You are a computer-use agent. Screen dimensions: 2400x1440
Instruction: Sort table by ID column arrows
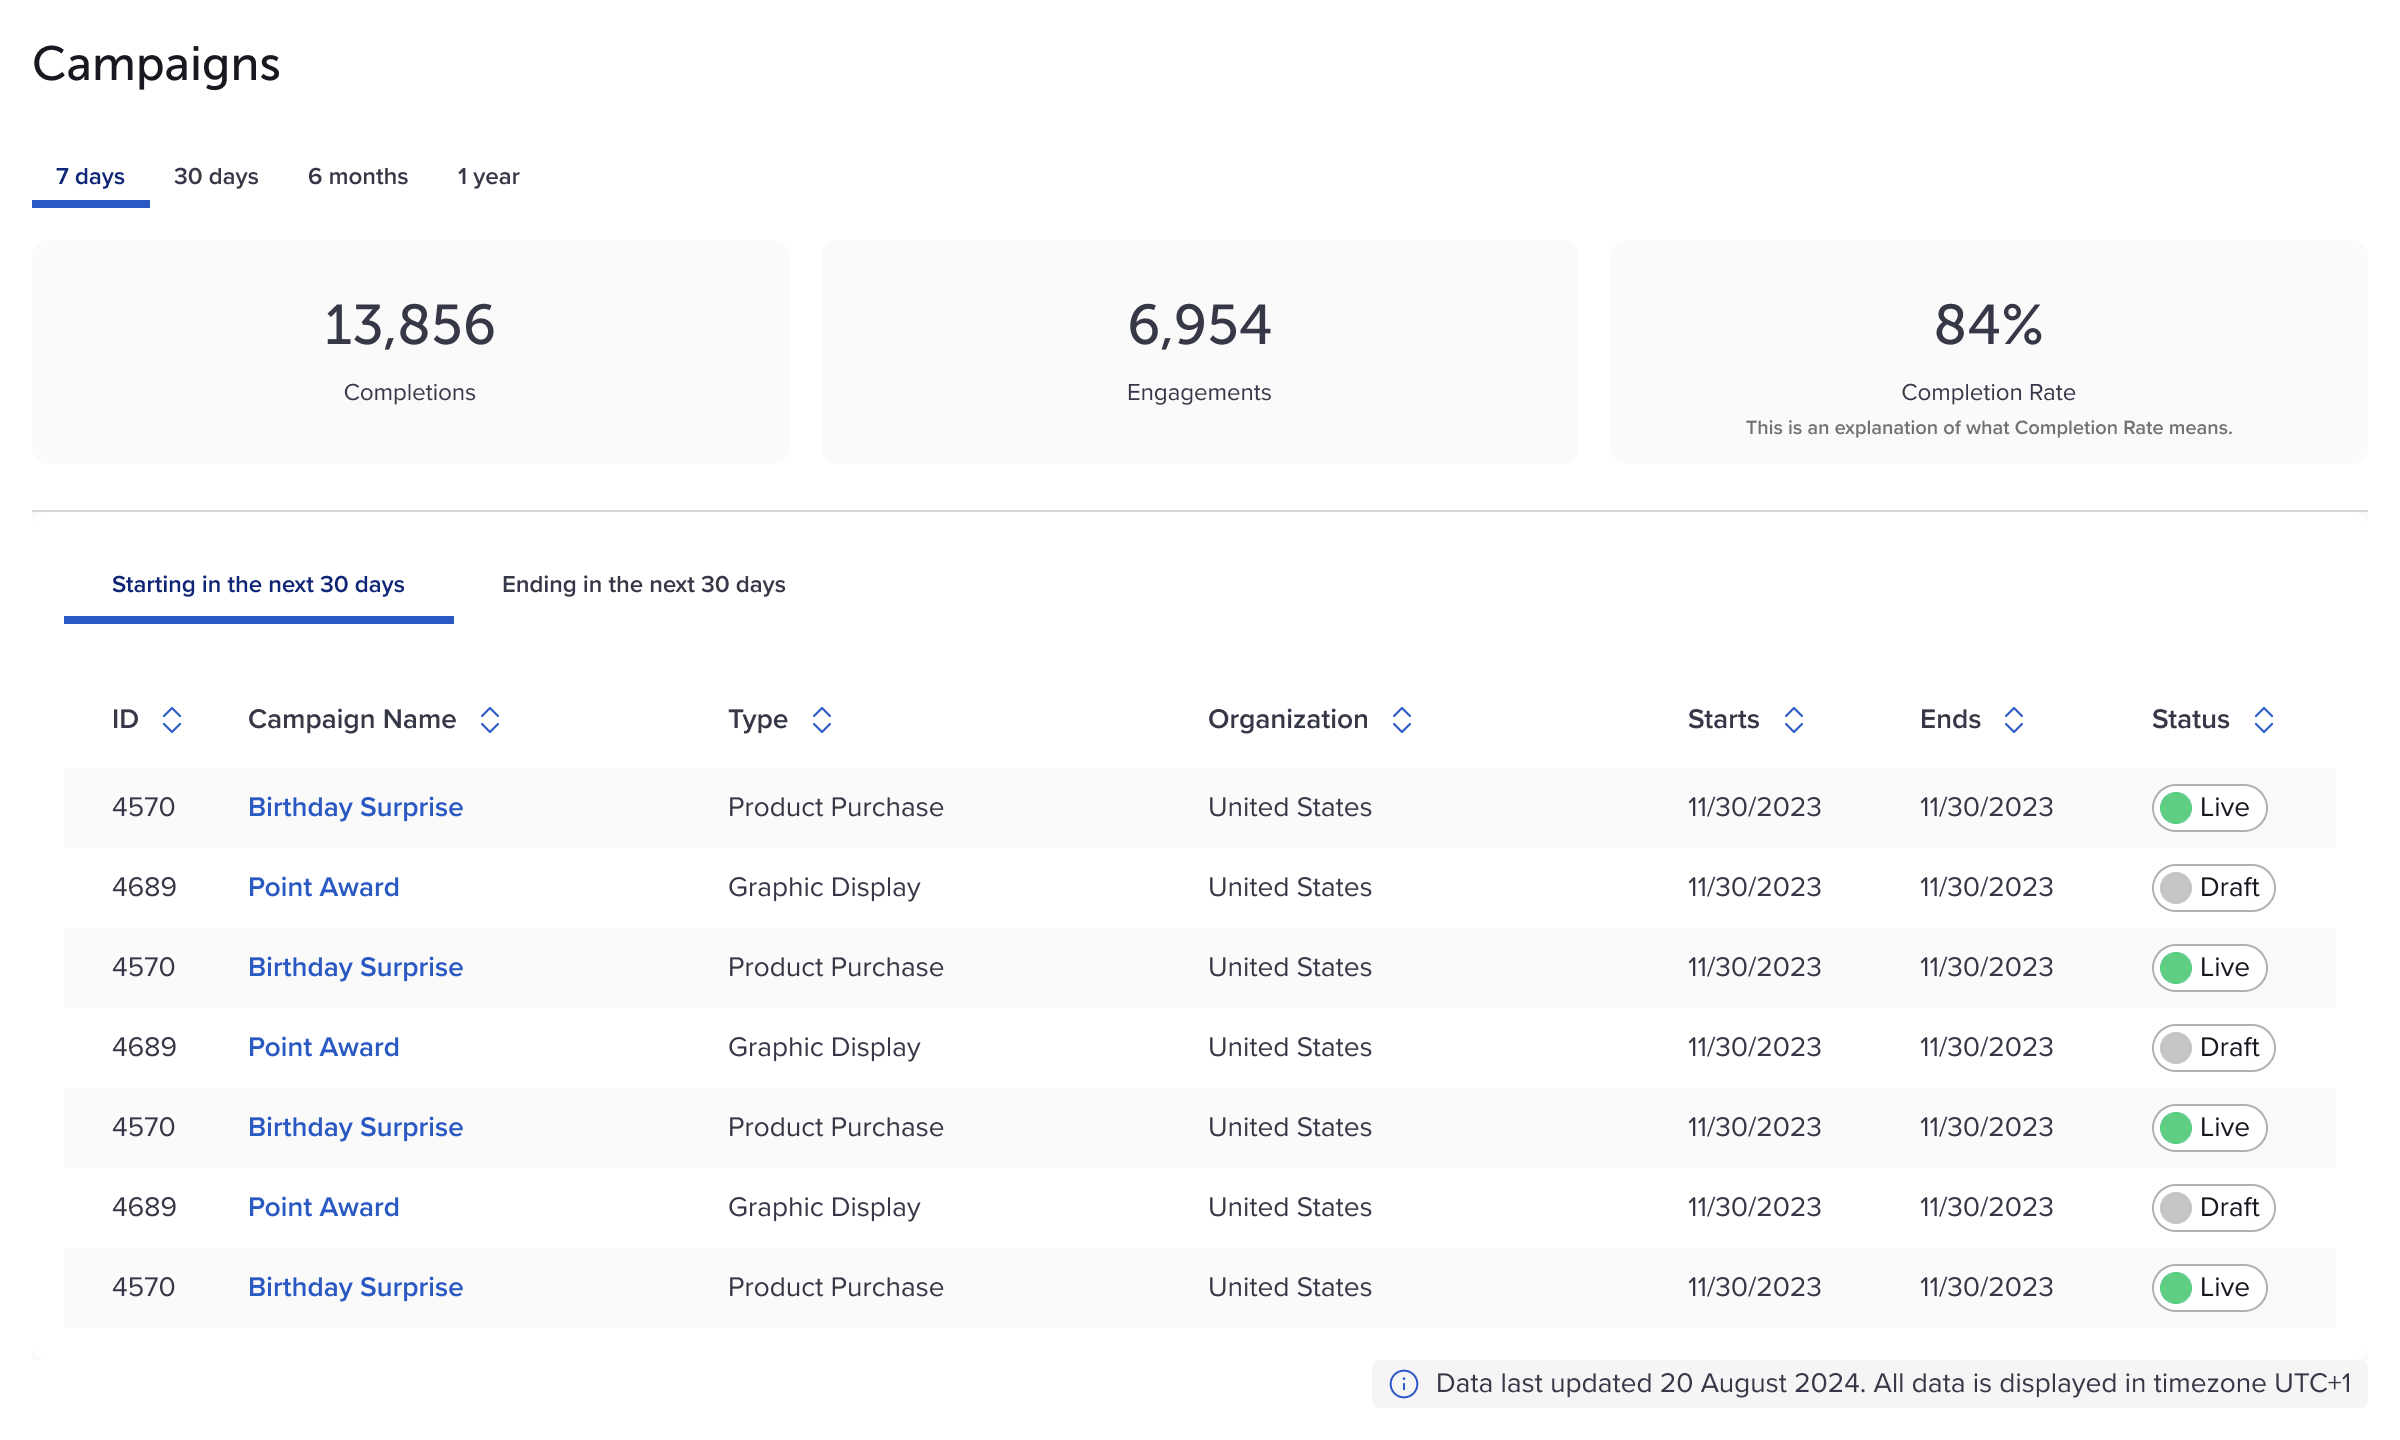[172, 720]
